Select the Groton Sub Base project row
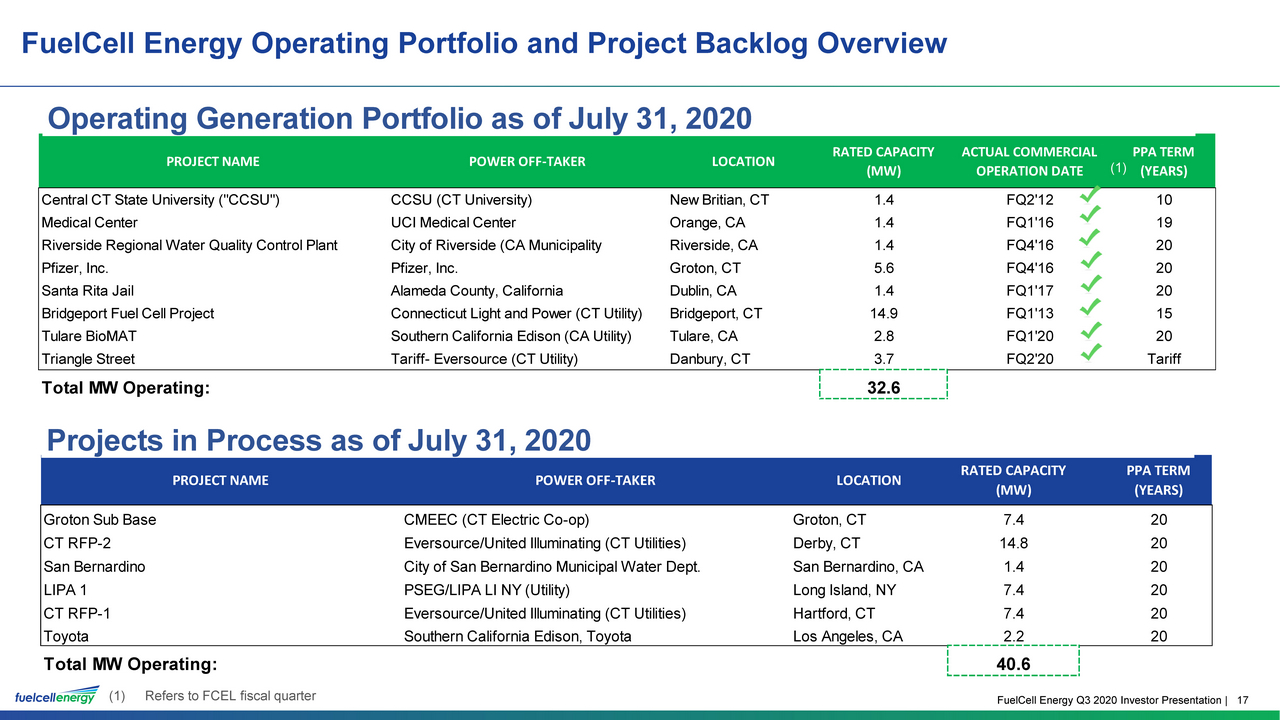Image resolution: width=1280 pixels, height=720 pixels. click(x=626, y=520)
